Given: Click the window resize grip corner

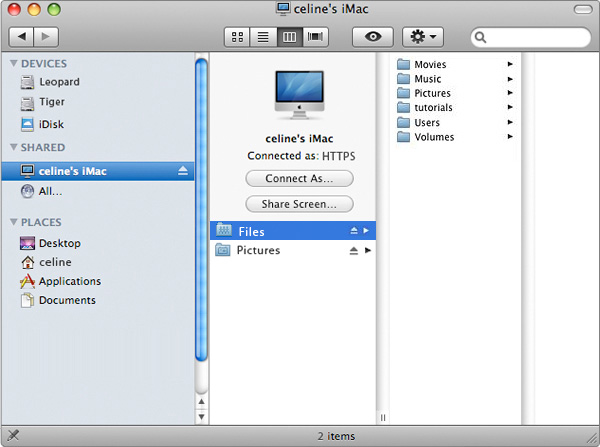Looking at the screenshot, I should point(593,437).
